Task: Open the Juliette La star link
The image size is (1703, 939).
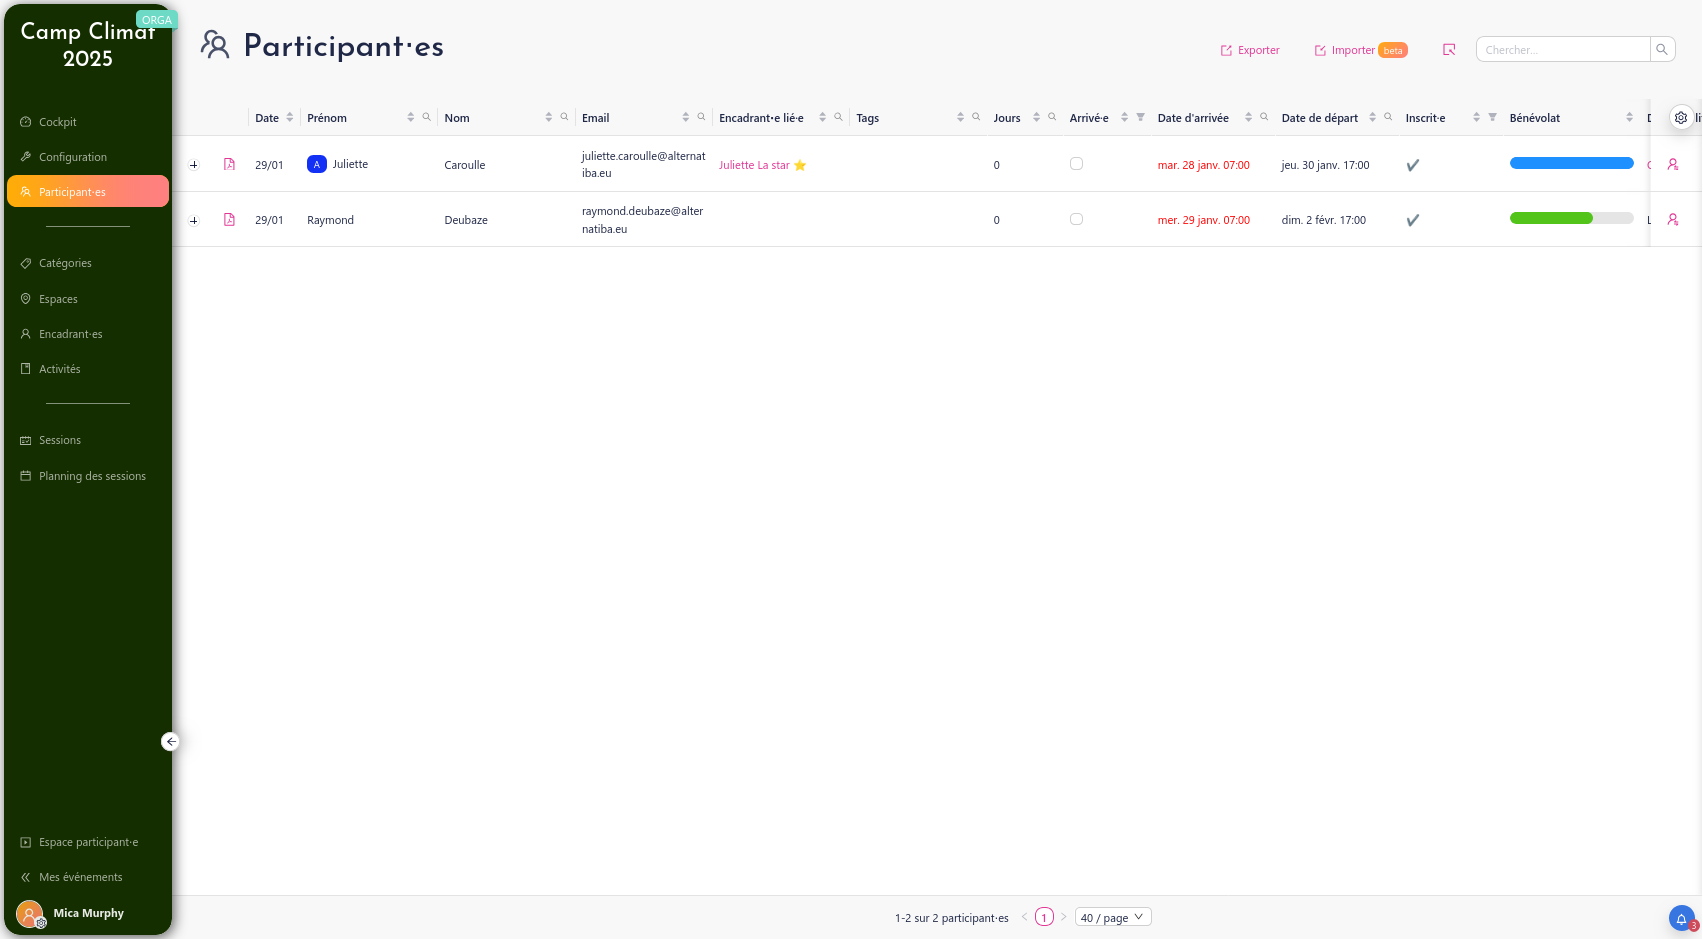Action: [x=754, y=165]
